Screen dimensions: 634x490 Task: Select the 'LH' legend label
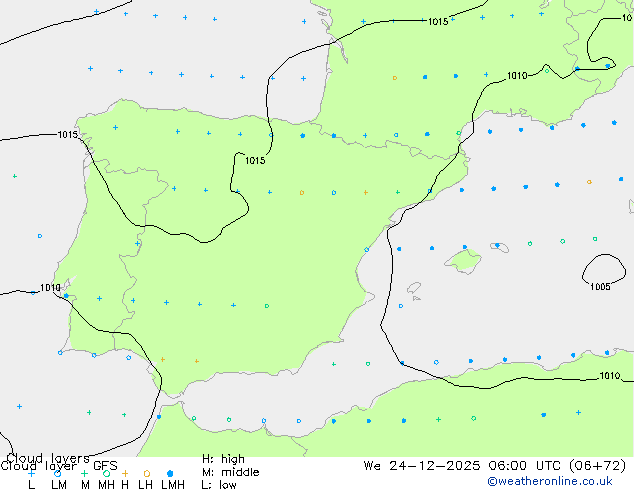pyautogui.click(x=146, y=484)
